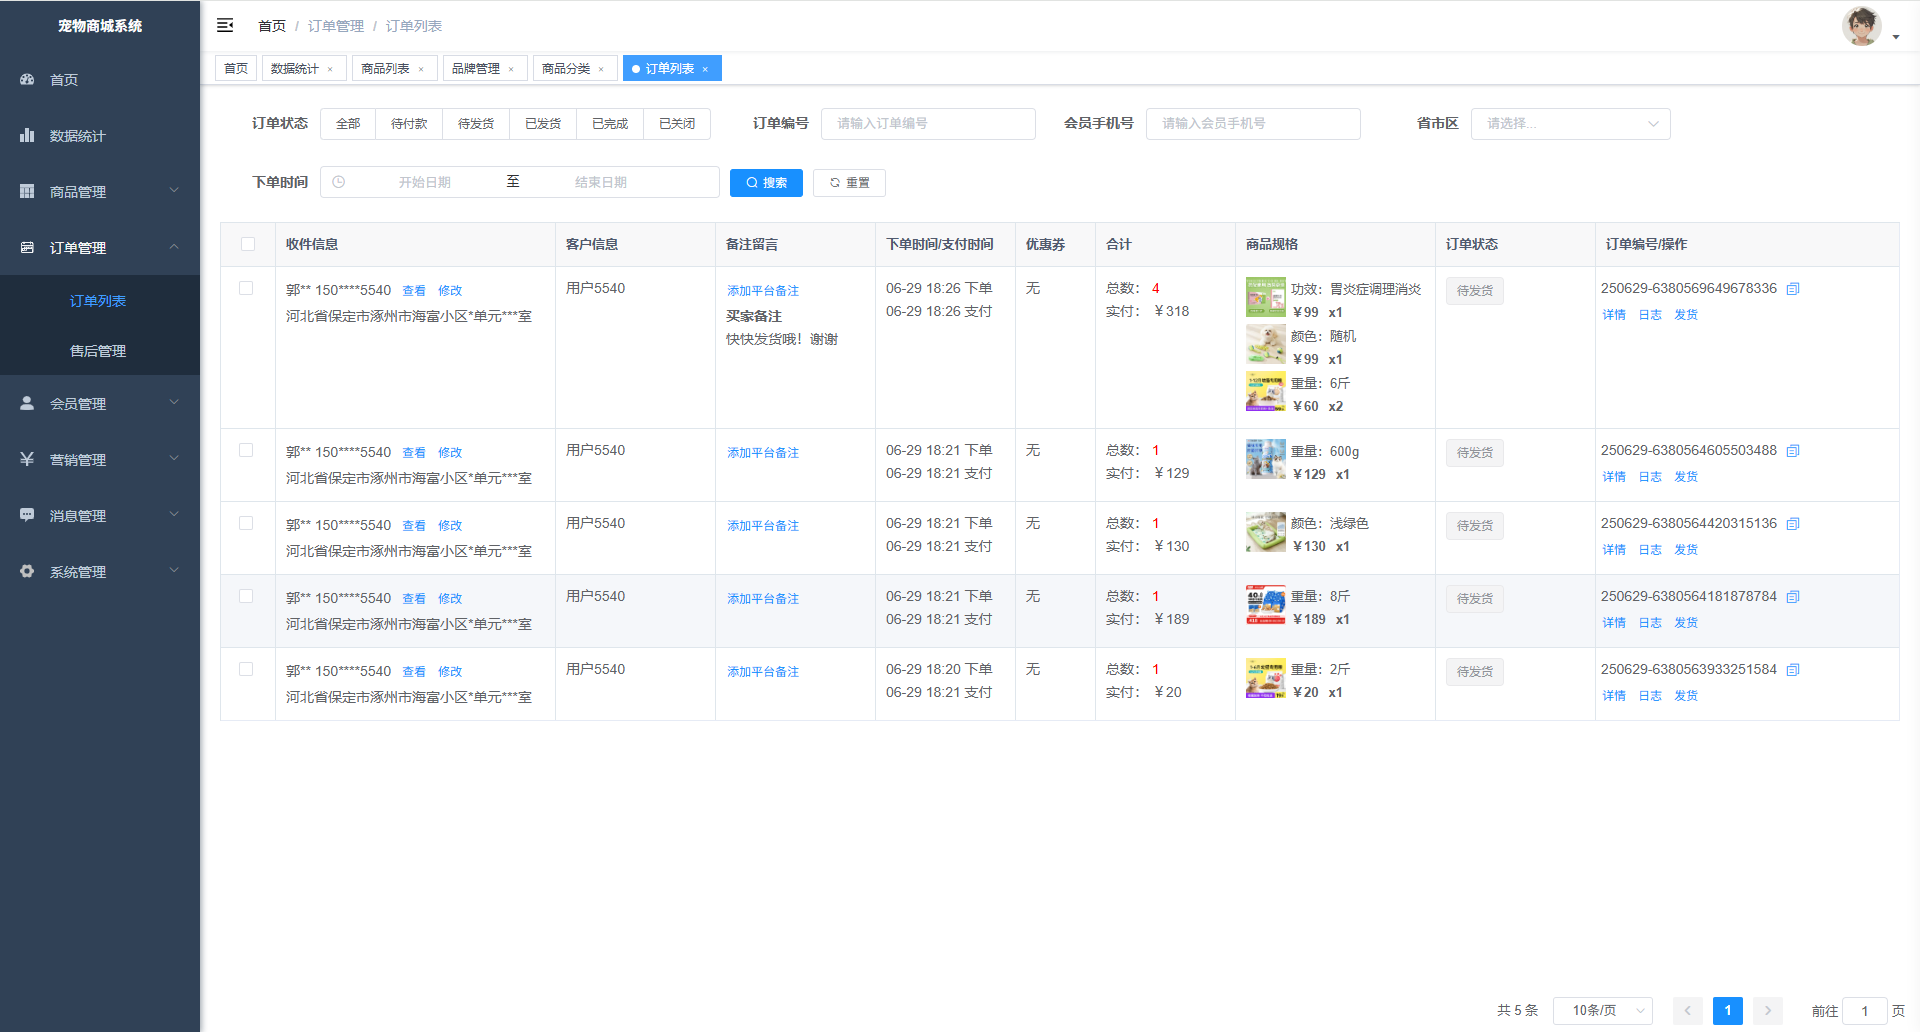
Task: Focus the 订单编号 input field
Action: (927, 124)
